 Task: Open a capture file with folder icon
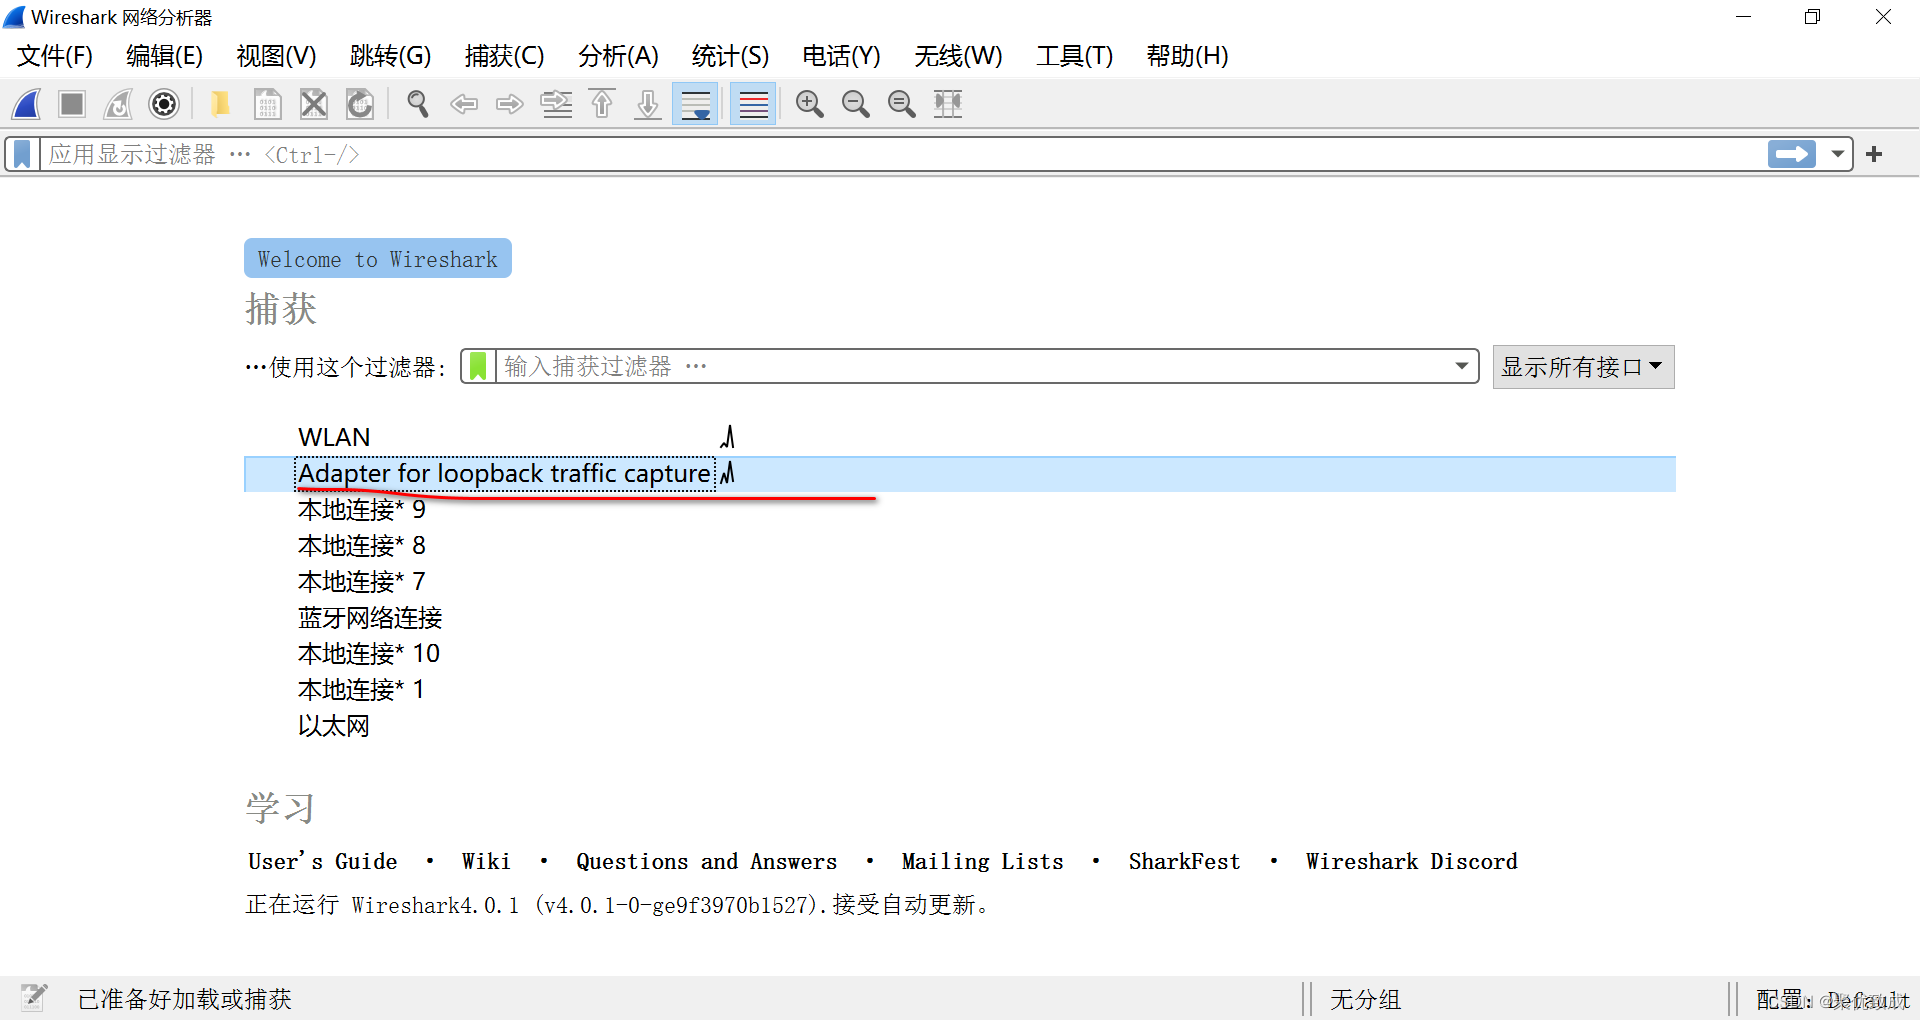click(220, 104)
